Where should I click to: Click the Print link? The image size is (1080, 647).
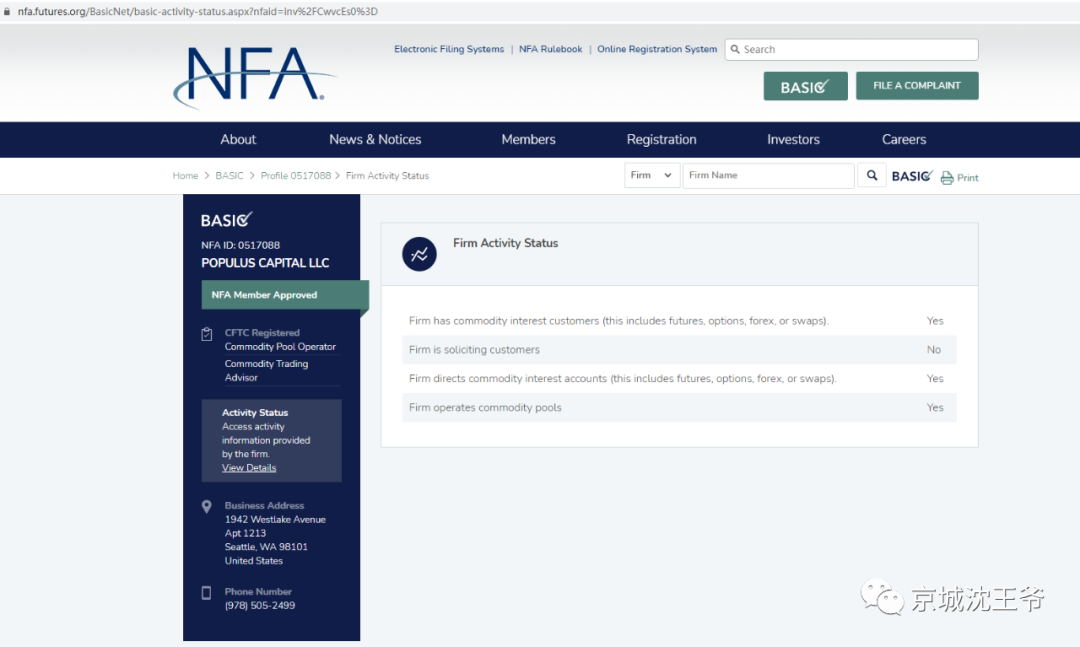[x=967, y=178]
